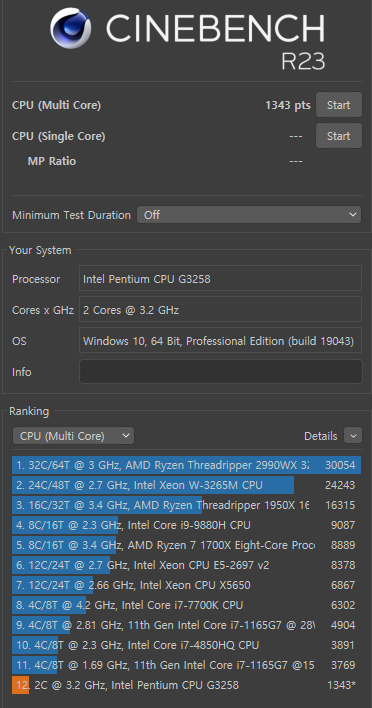Viewport: 372px width, 708px height.
Task: Select ranking row Intel Core i7-4850HQ CPU
Action: point(186,645)
